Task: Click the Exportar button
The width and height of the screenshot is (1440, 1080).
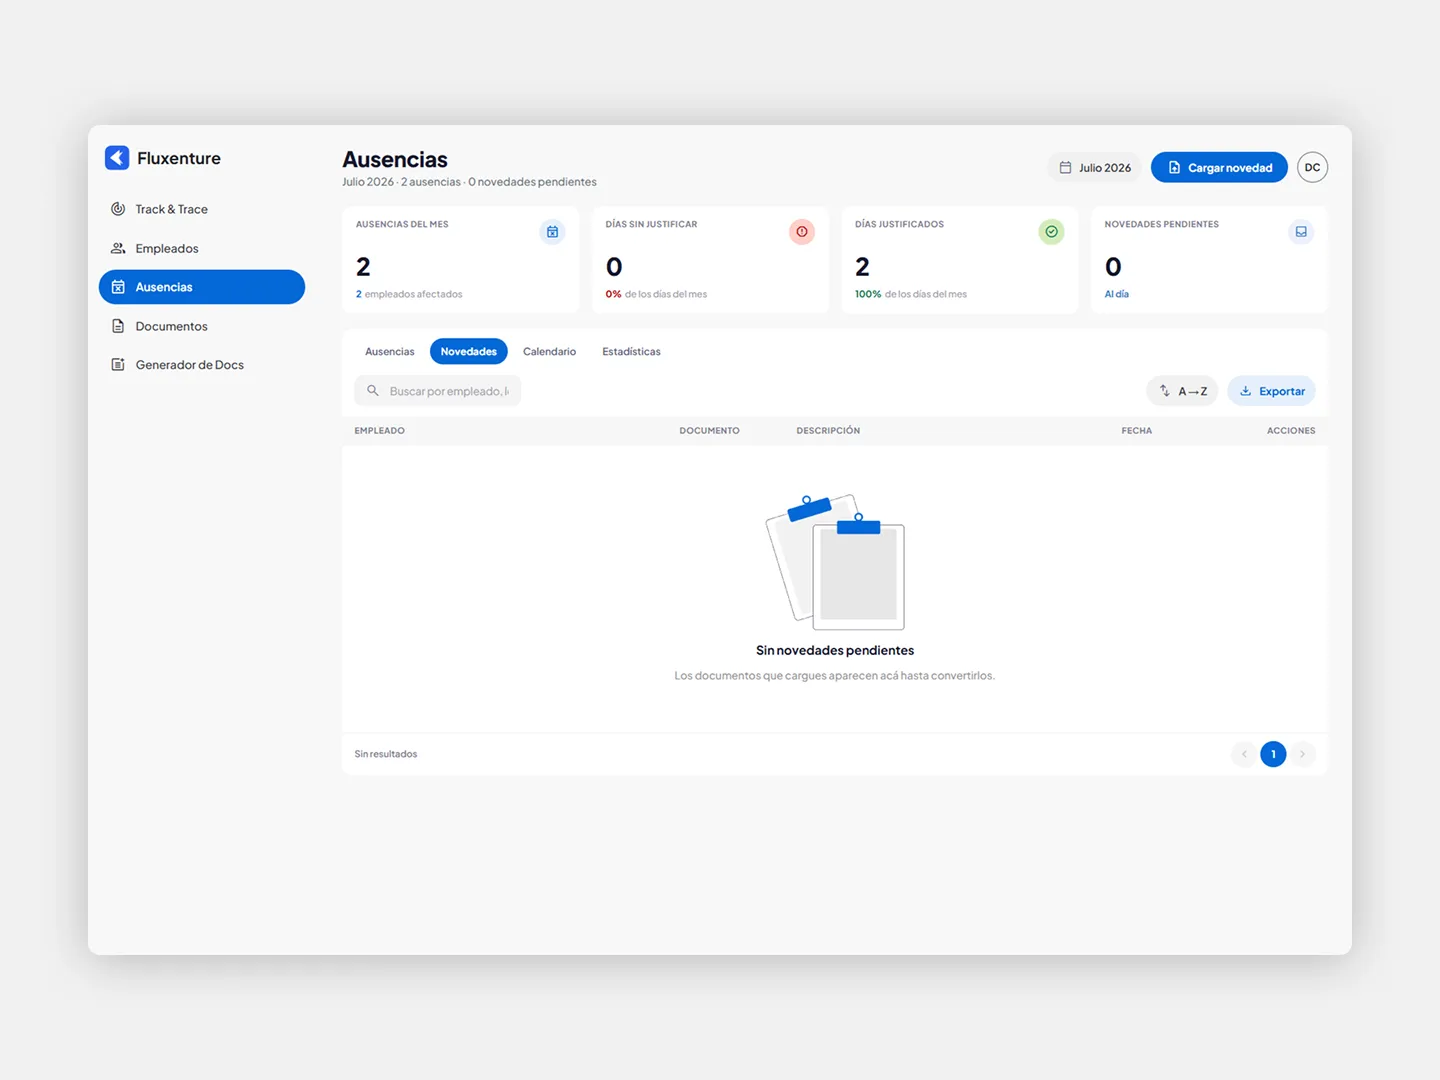Action: click(1272, 391)
